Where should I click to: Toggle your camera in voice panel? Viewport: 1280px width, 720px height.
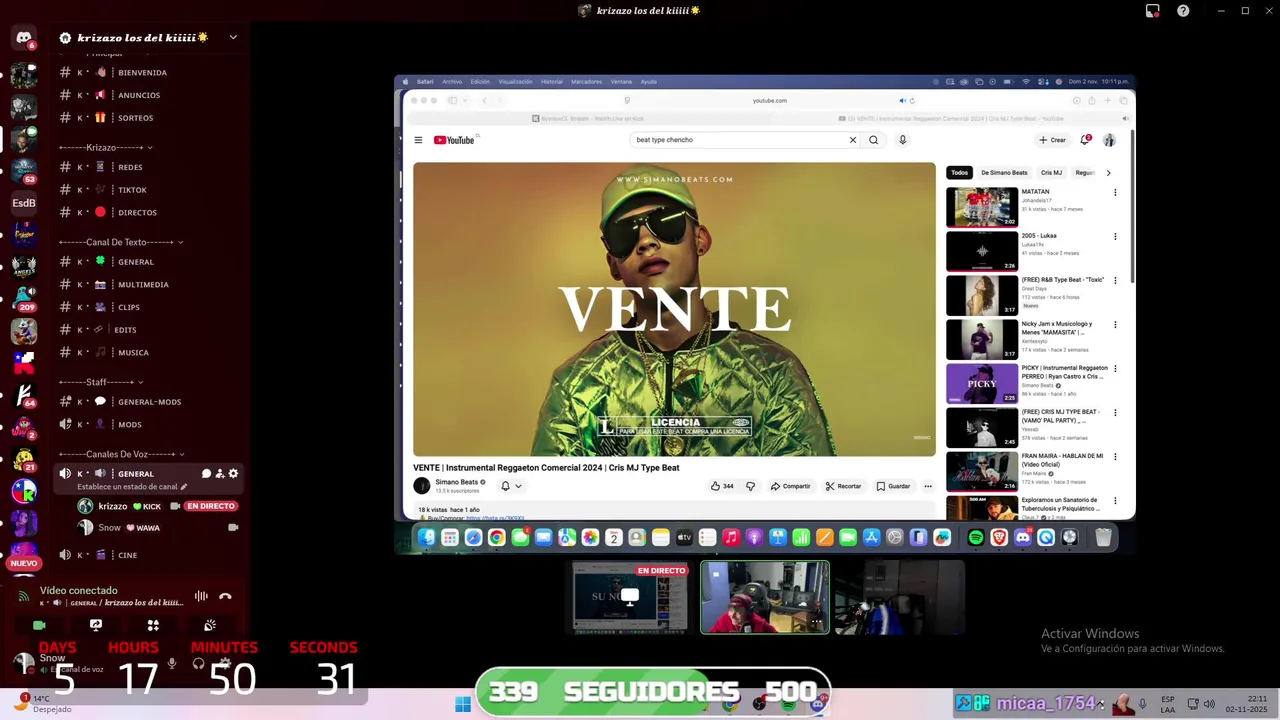39,625
